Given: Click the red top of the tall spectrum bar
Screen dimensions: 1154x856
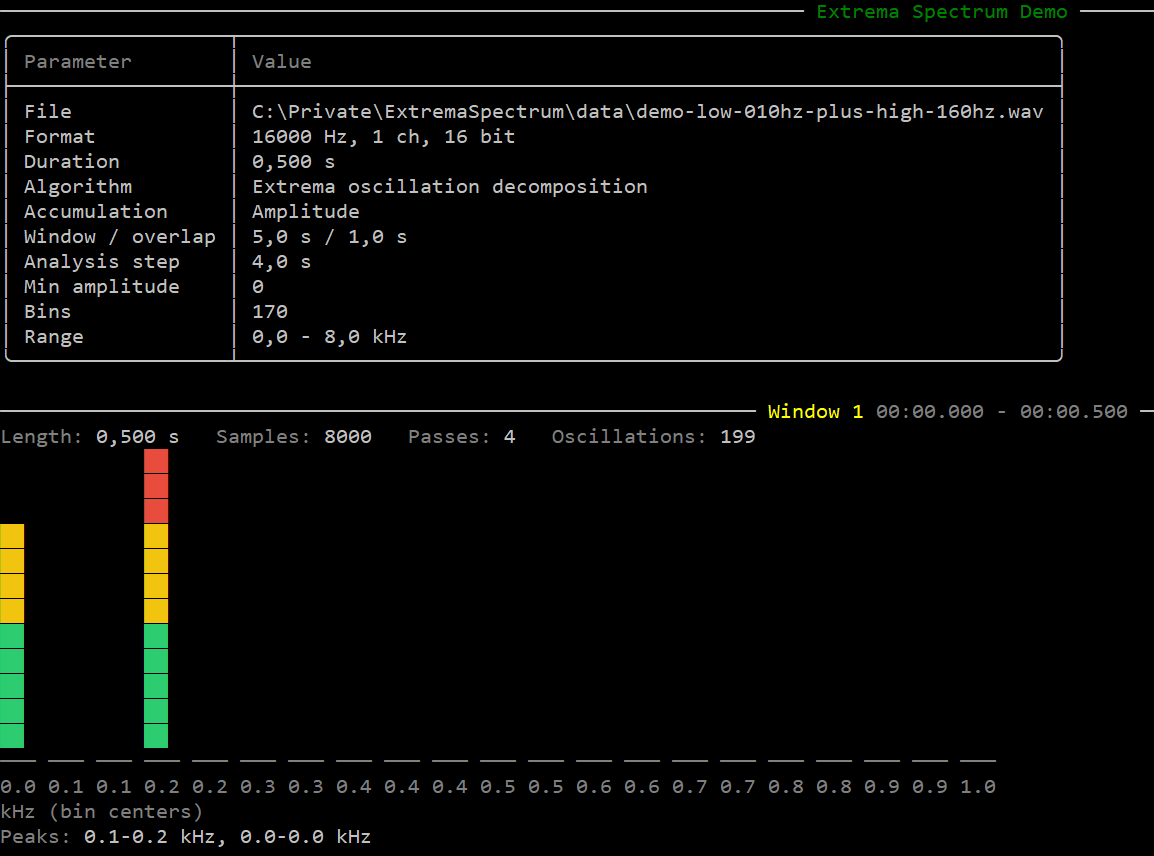Looking at the screenshot, I should click(156, 487).
